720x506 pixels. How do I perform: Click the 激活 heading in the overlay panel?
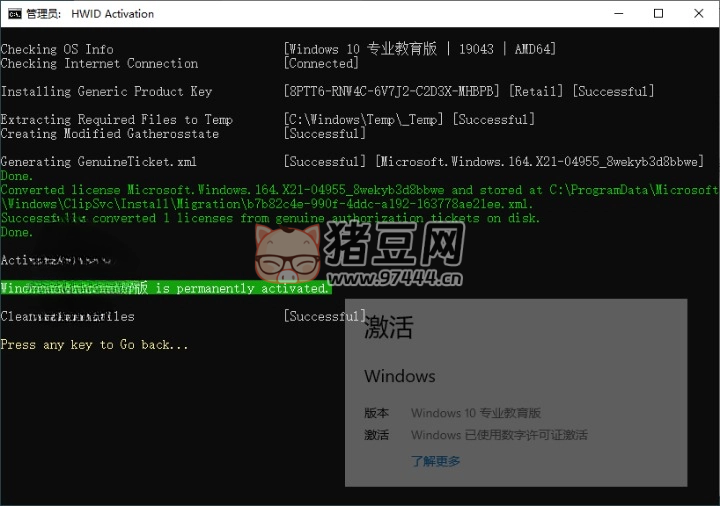pyautogui.click(x=388, y=327)
